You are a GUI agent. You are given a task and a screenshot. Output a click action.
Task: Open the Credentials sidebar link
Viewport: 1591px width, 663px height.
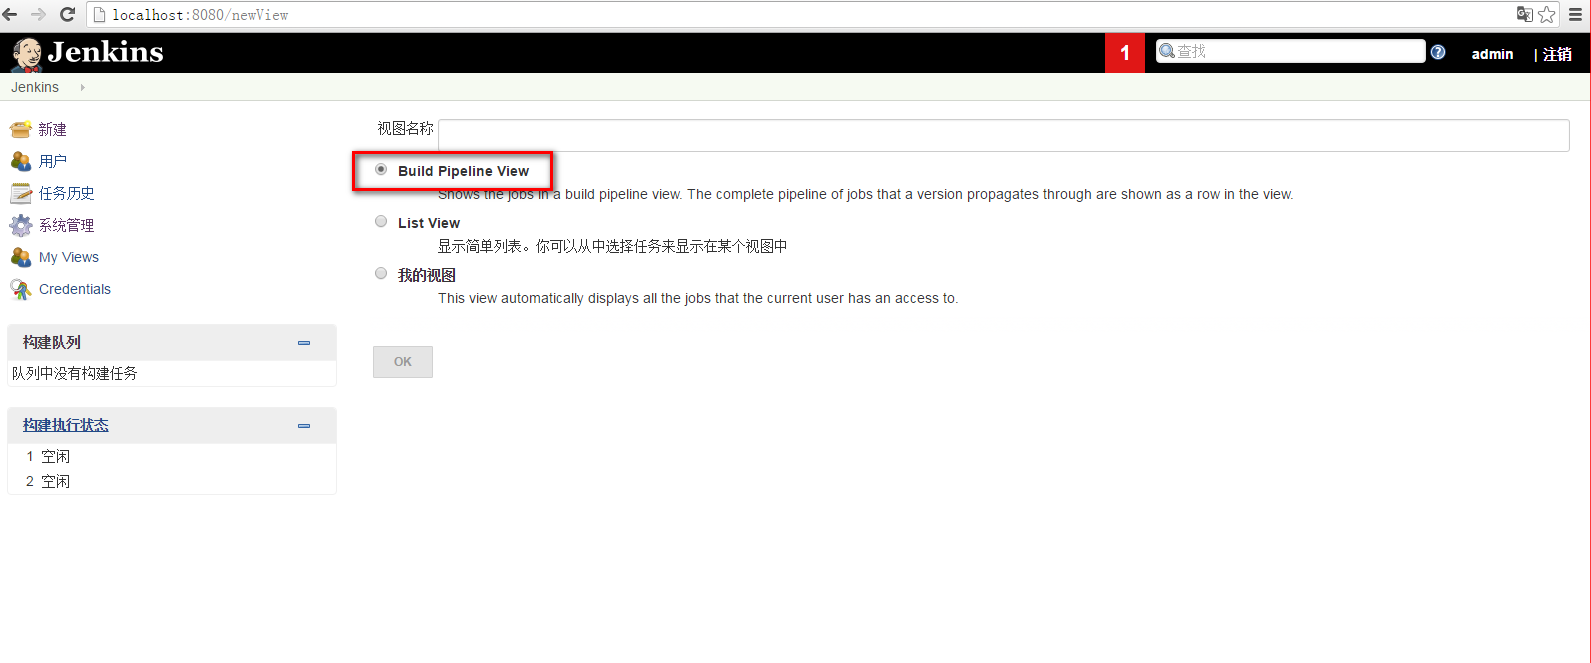(x=75, y=289)
